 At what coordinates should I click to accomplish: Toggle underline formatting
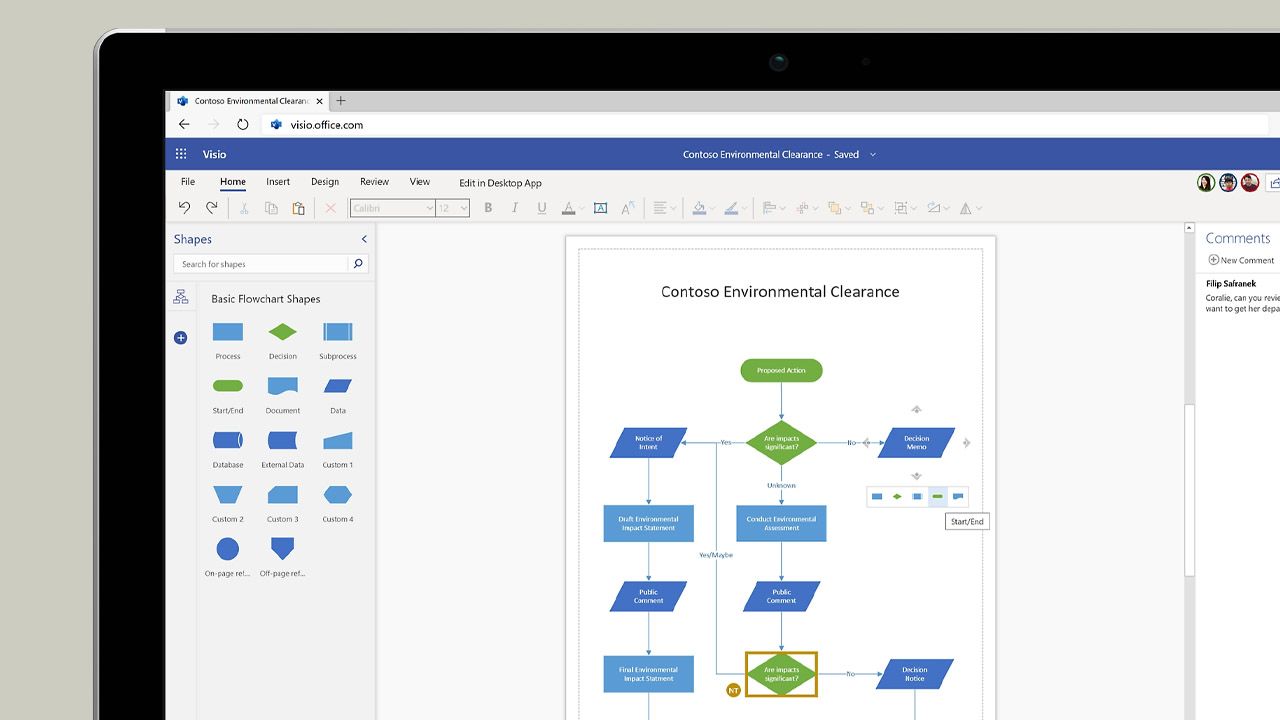click(x=542, y=208)
